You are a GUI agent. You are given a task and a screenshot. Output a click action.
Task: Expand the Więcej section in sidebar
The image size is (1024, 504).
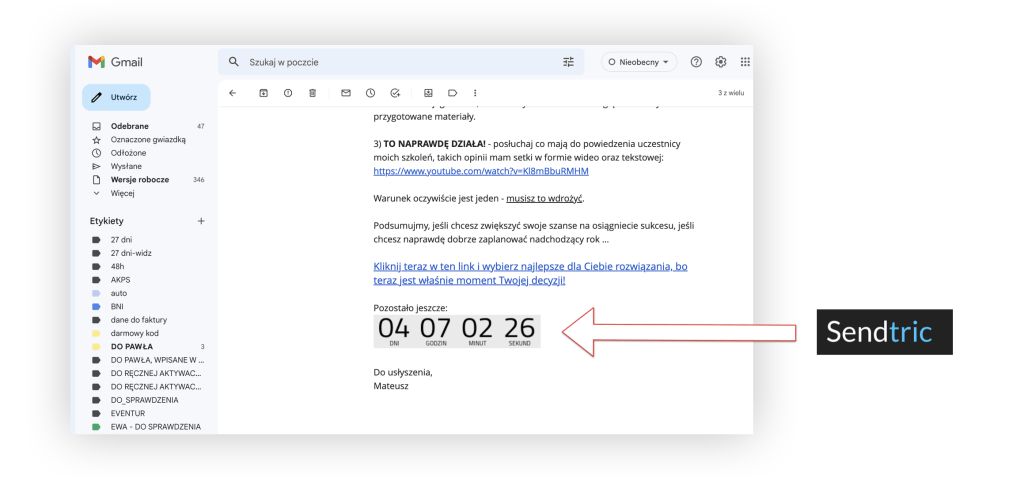[122, 193]
